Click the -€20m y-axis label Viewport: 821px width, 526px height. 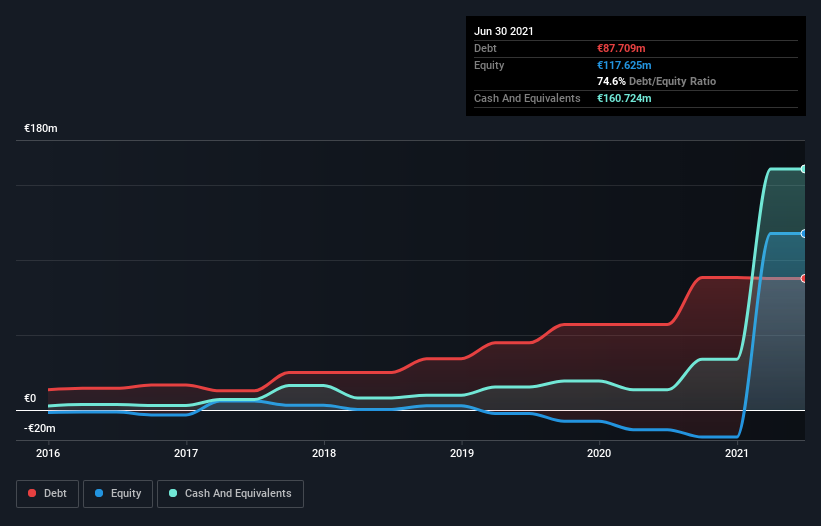point(40,428)
